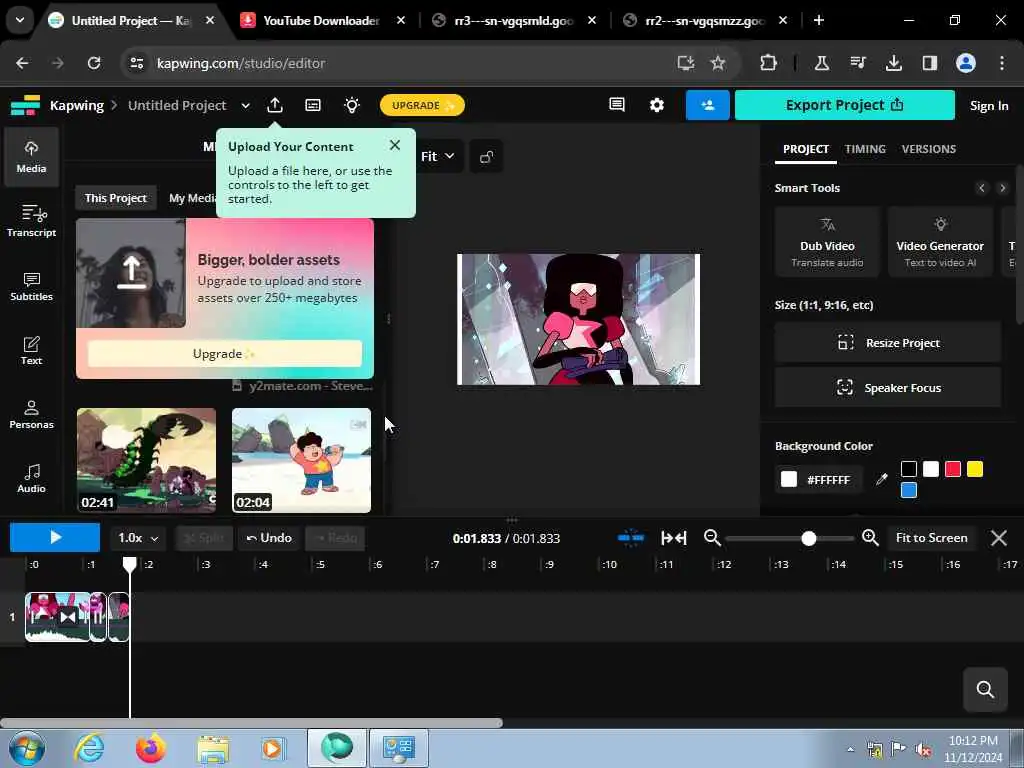Click the #FFFFFF background color field
The height and width of the screenshot is (768, 1024).
tap(820, 479)
